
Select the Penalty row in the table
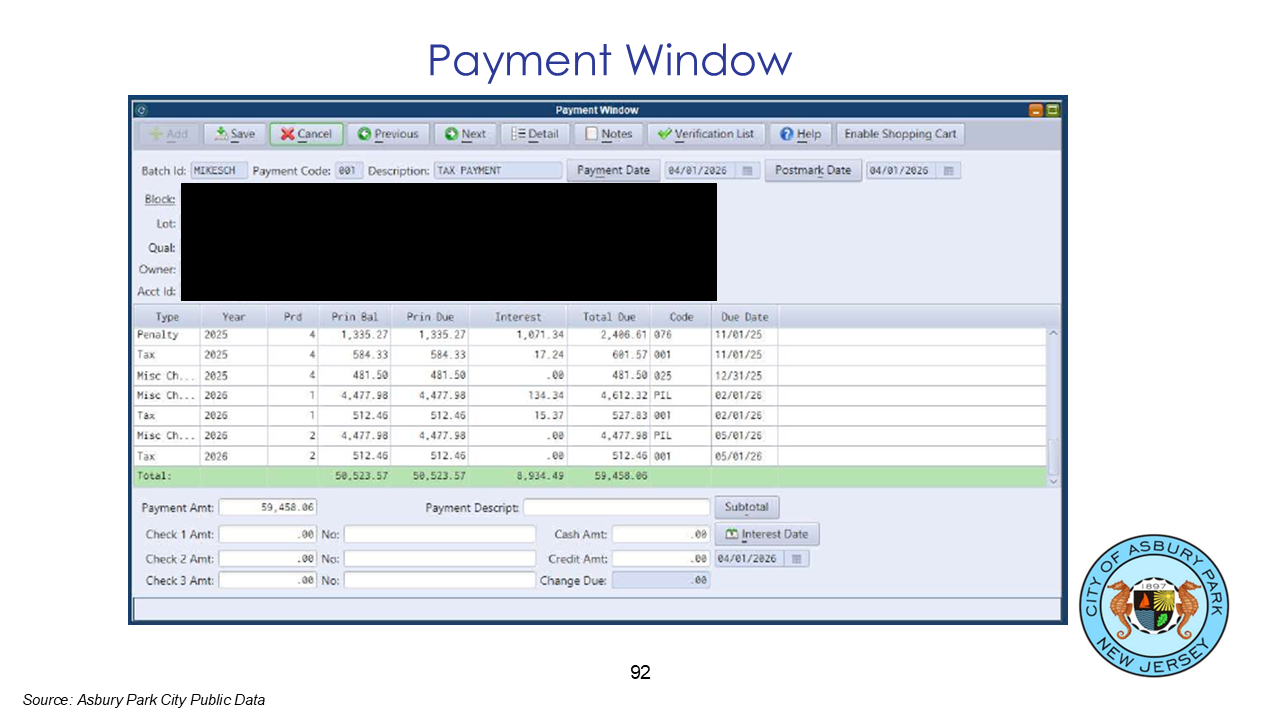tap(590, 335)
